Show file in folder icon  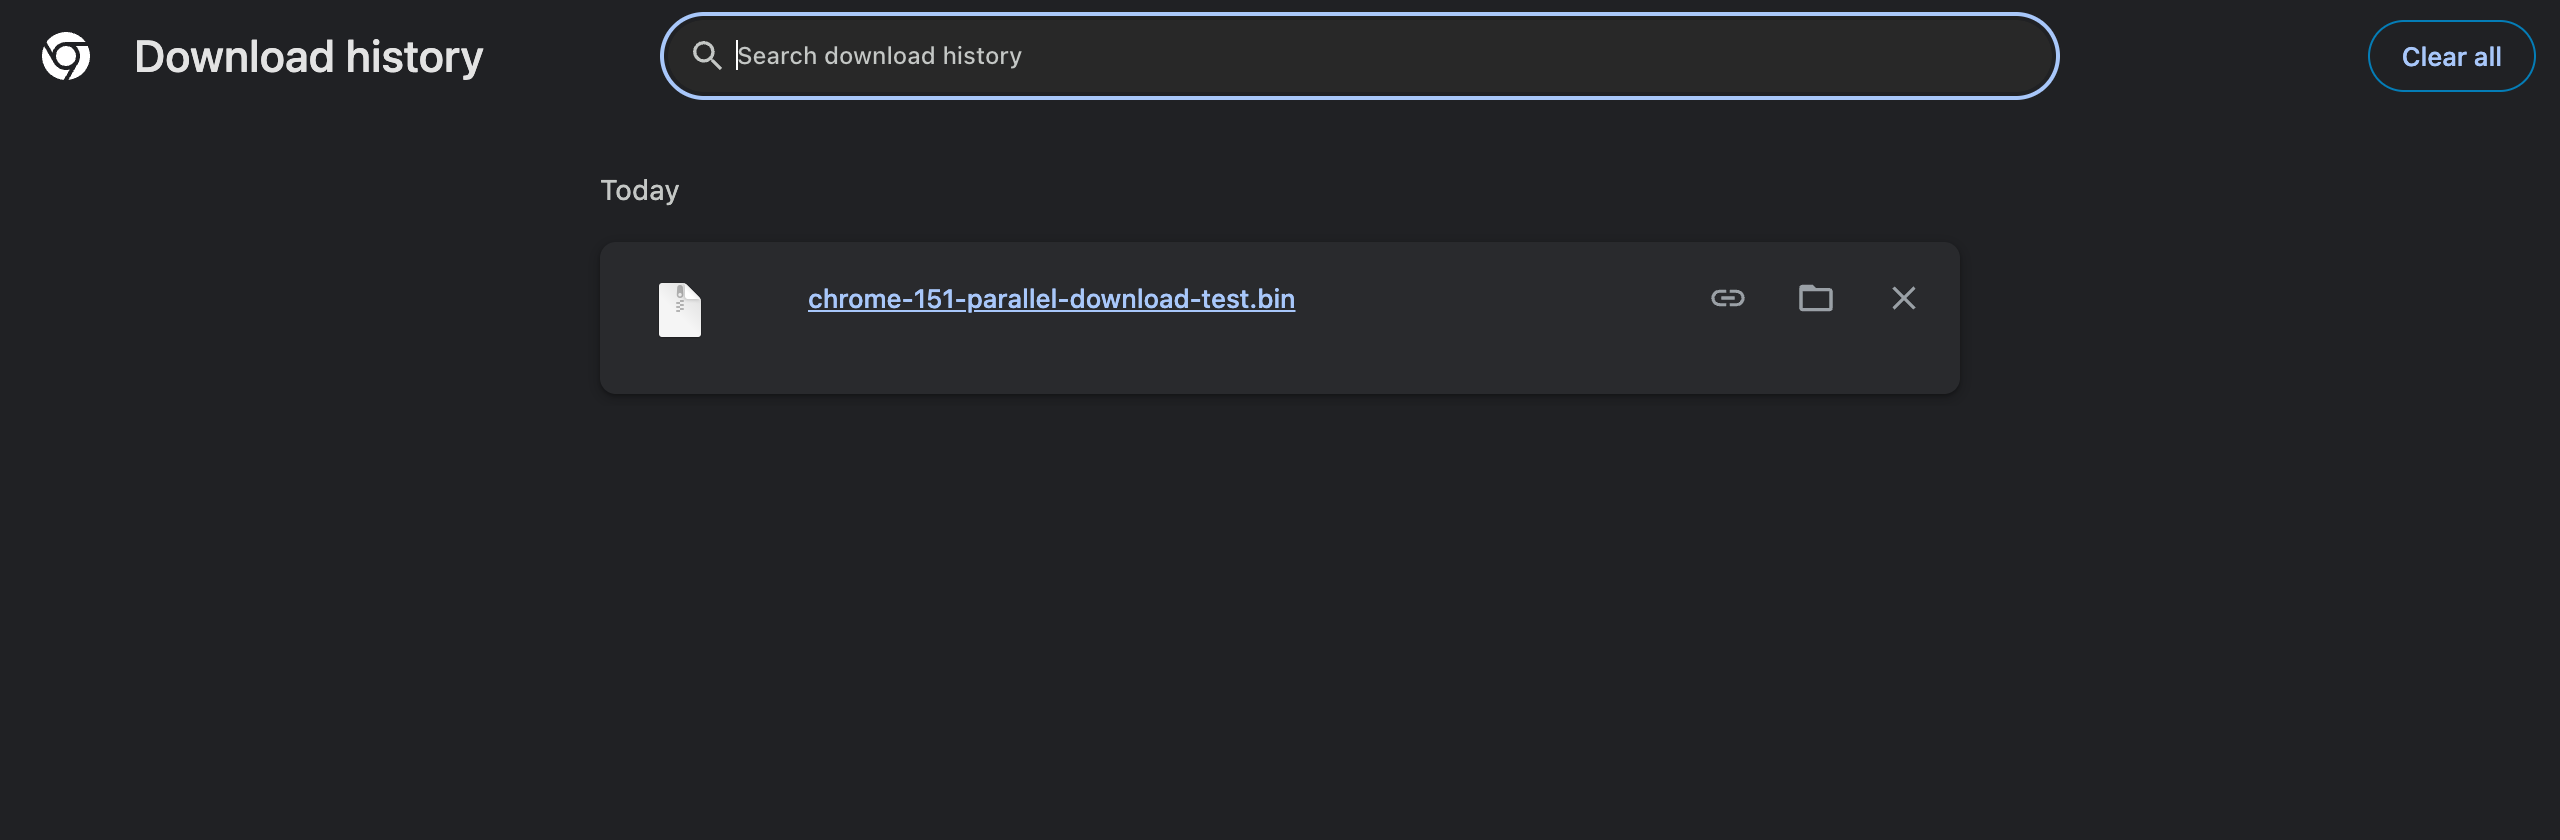click(x=1816, y=298)
